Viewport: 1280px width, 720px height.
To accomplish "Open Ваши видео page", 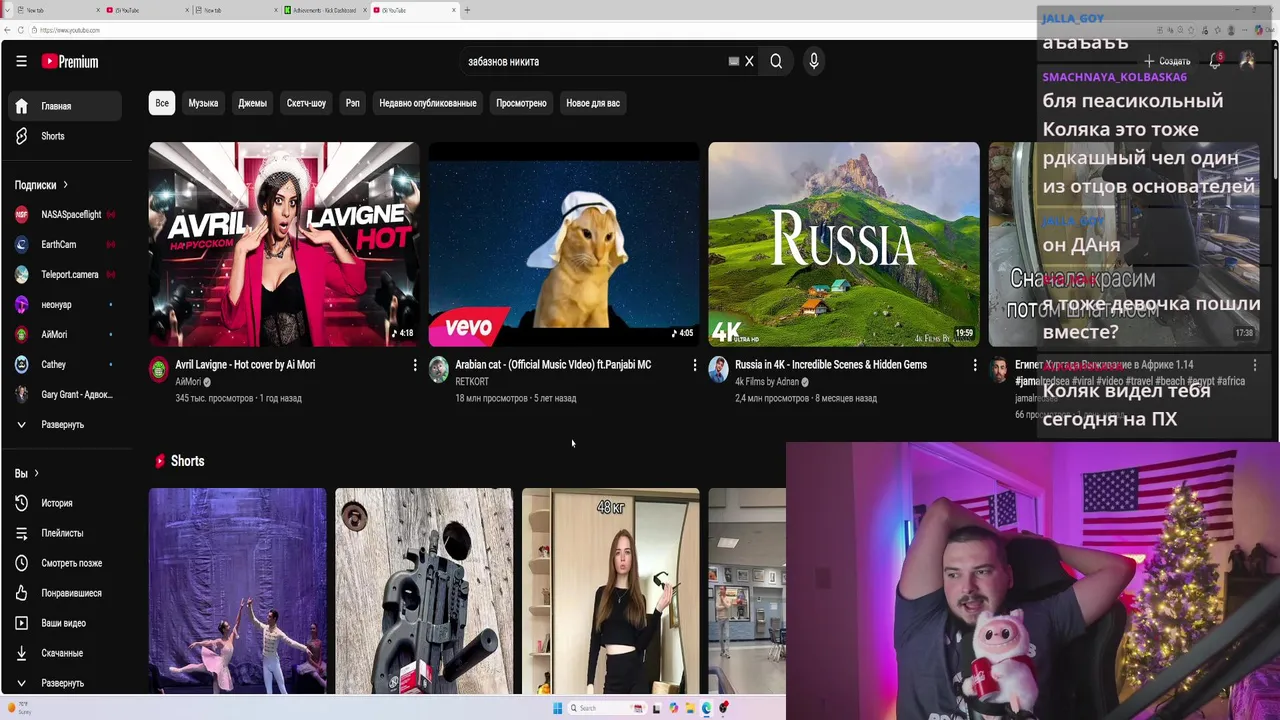I will pyautogui.click(x=63, y=623).
